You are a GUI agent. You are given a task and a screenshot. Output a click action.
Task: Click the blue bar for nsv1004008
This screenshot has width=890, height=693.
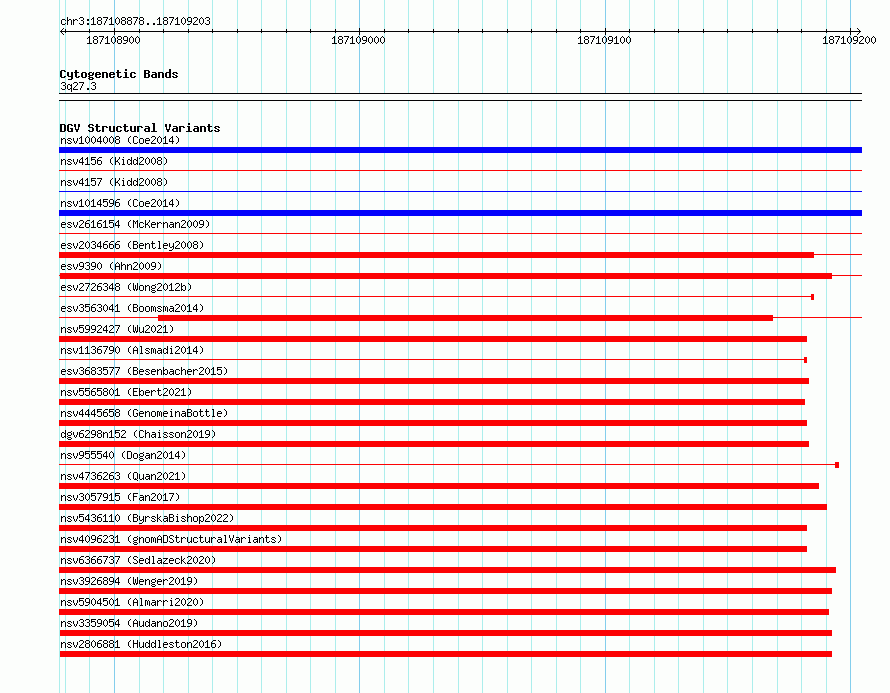tap(460, 150)
